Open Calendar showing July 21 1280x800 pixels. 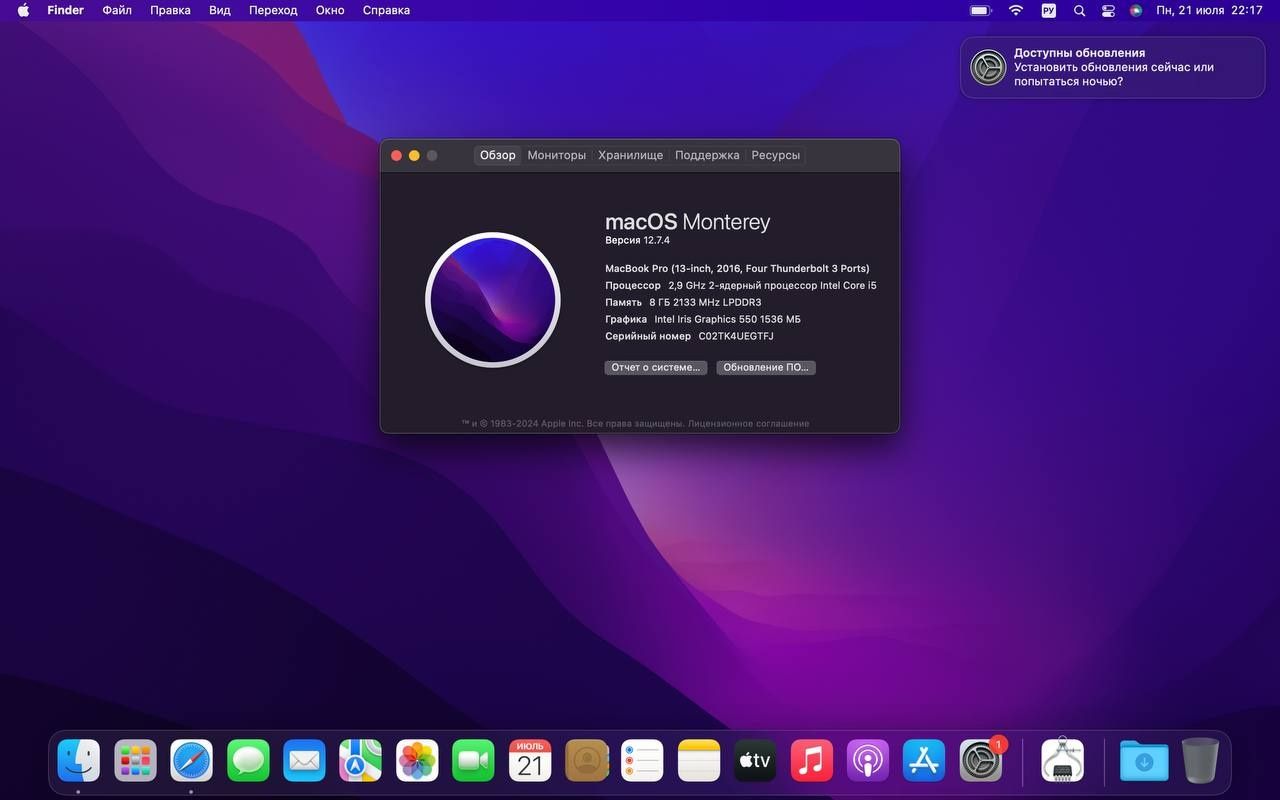(x=530, y=761)
